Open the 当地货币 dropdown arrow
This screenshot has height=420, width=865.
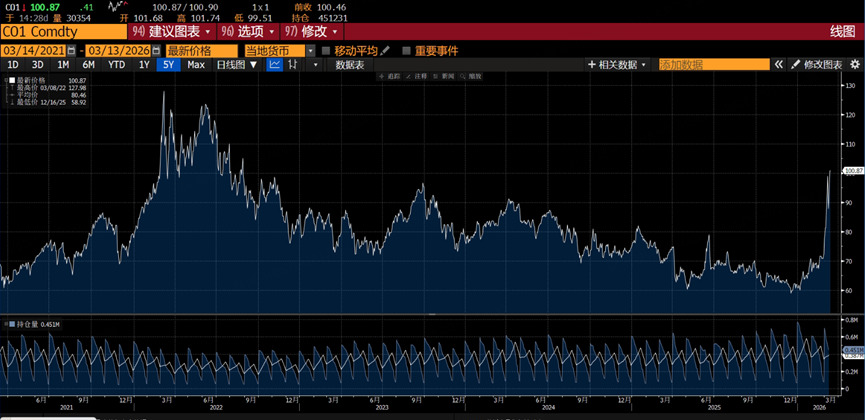311,51
